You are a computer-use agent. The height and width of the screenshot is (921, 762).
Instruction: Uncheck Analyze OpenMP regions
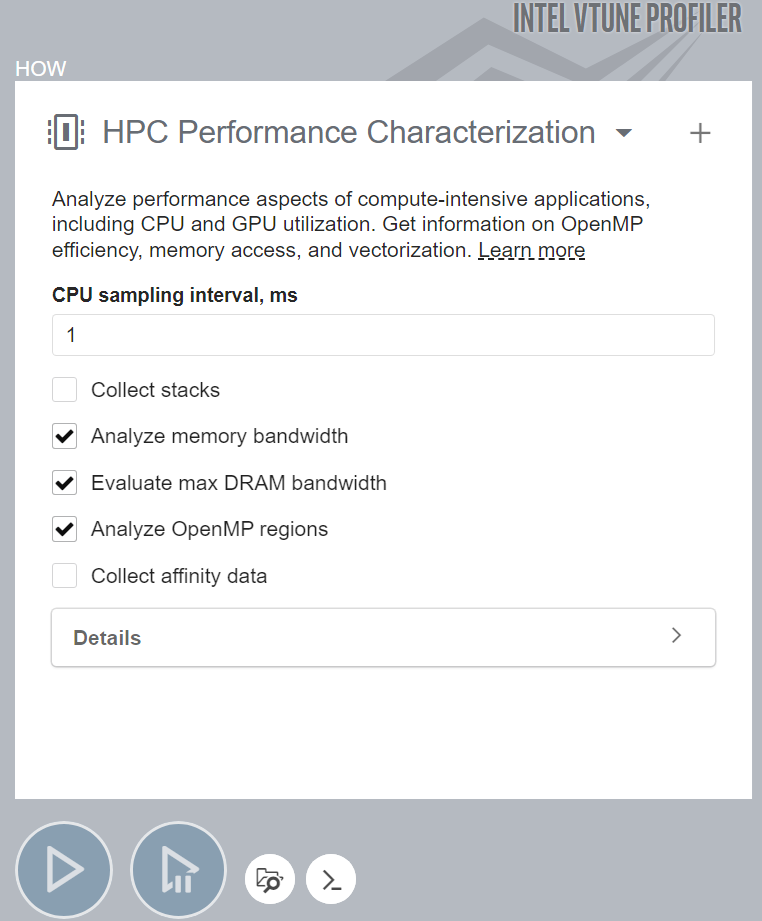(x=65, y=529)
